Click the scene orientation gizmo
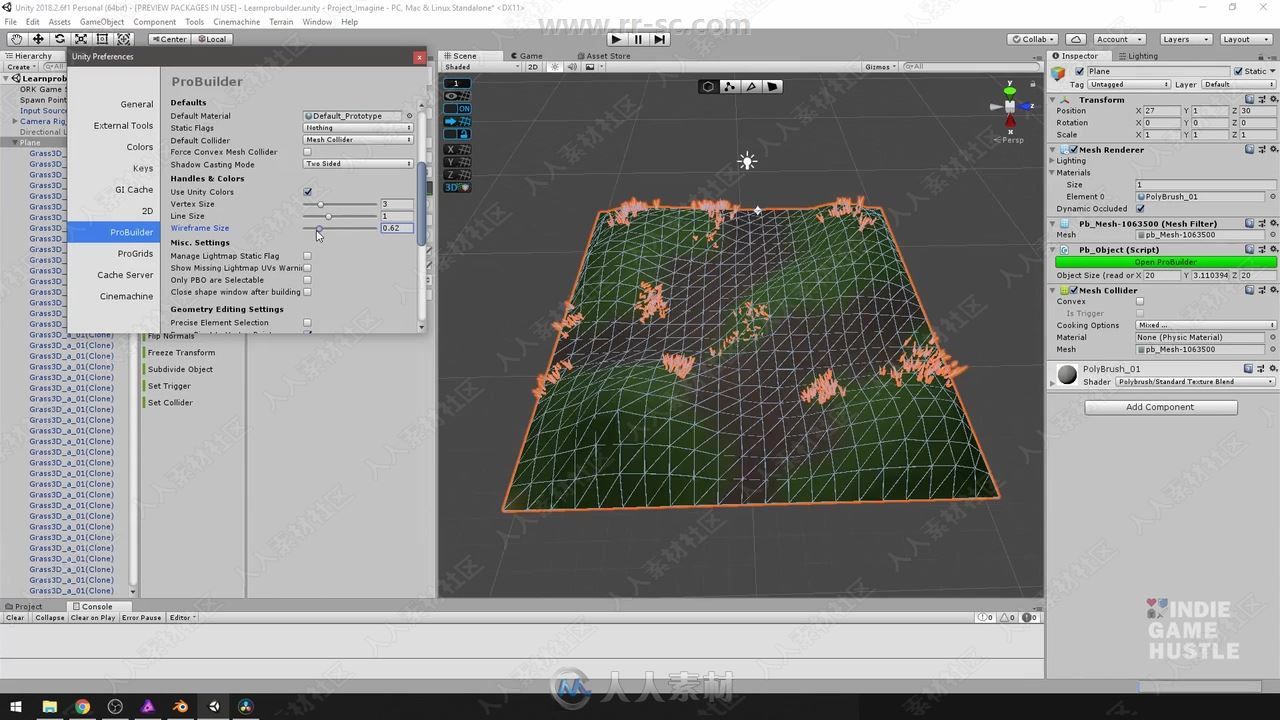This screenshot has width=1280, height=720. (1010, 106)
